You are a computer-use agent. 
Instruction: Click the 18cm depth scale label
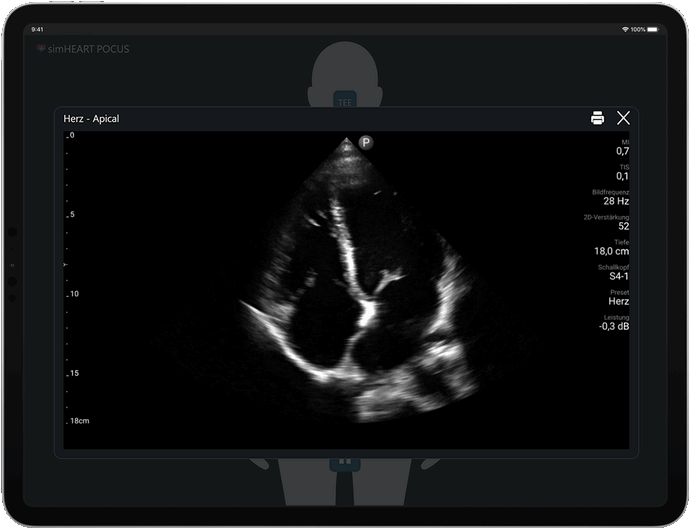pyautogui.click(x=80, y=421)
